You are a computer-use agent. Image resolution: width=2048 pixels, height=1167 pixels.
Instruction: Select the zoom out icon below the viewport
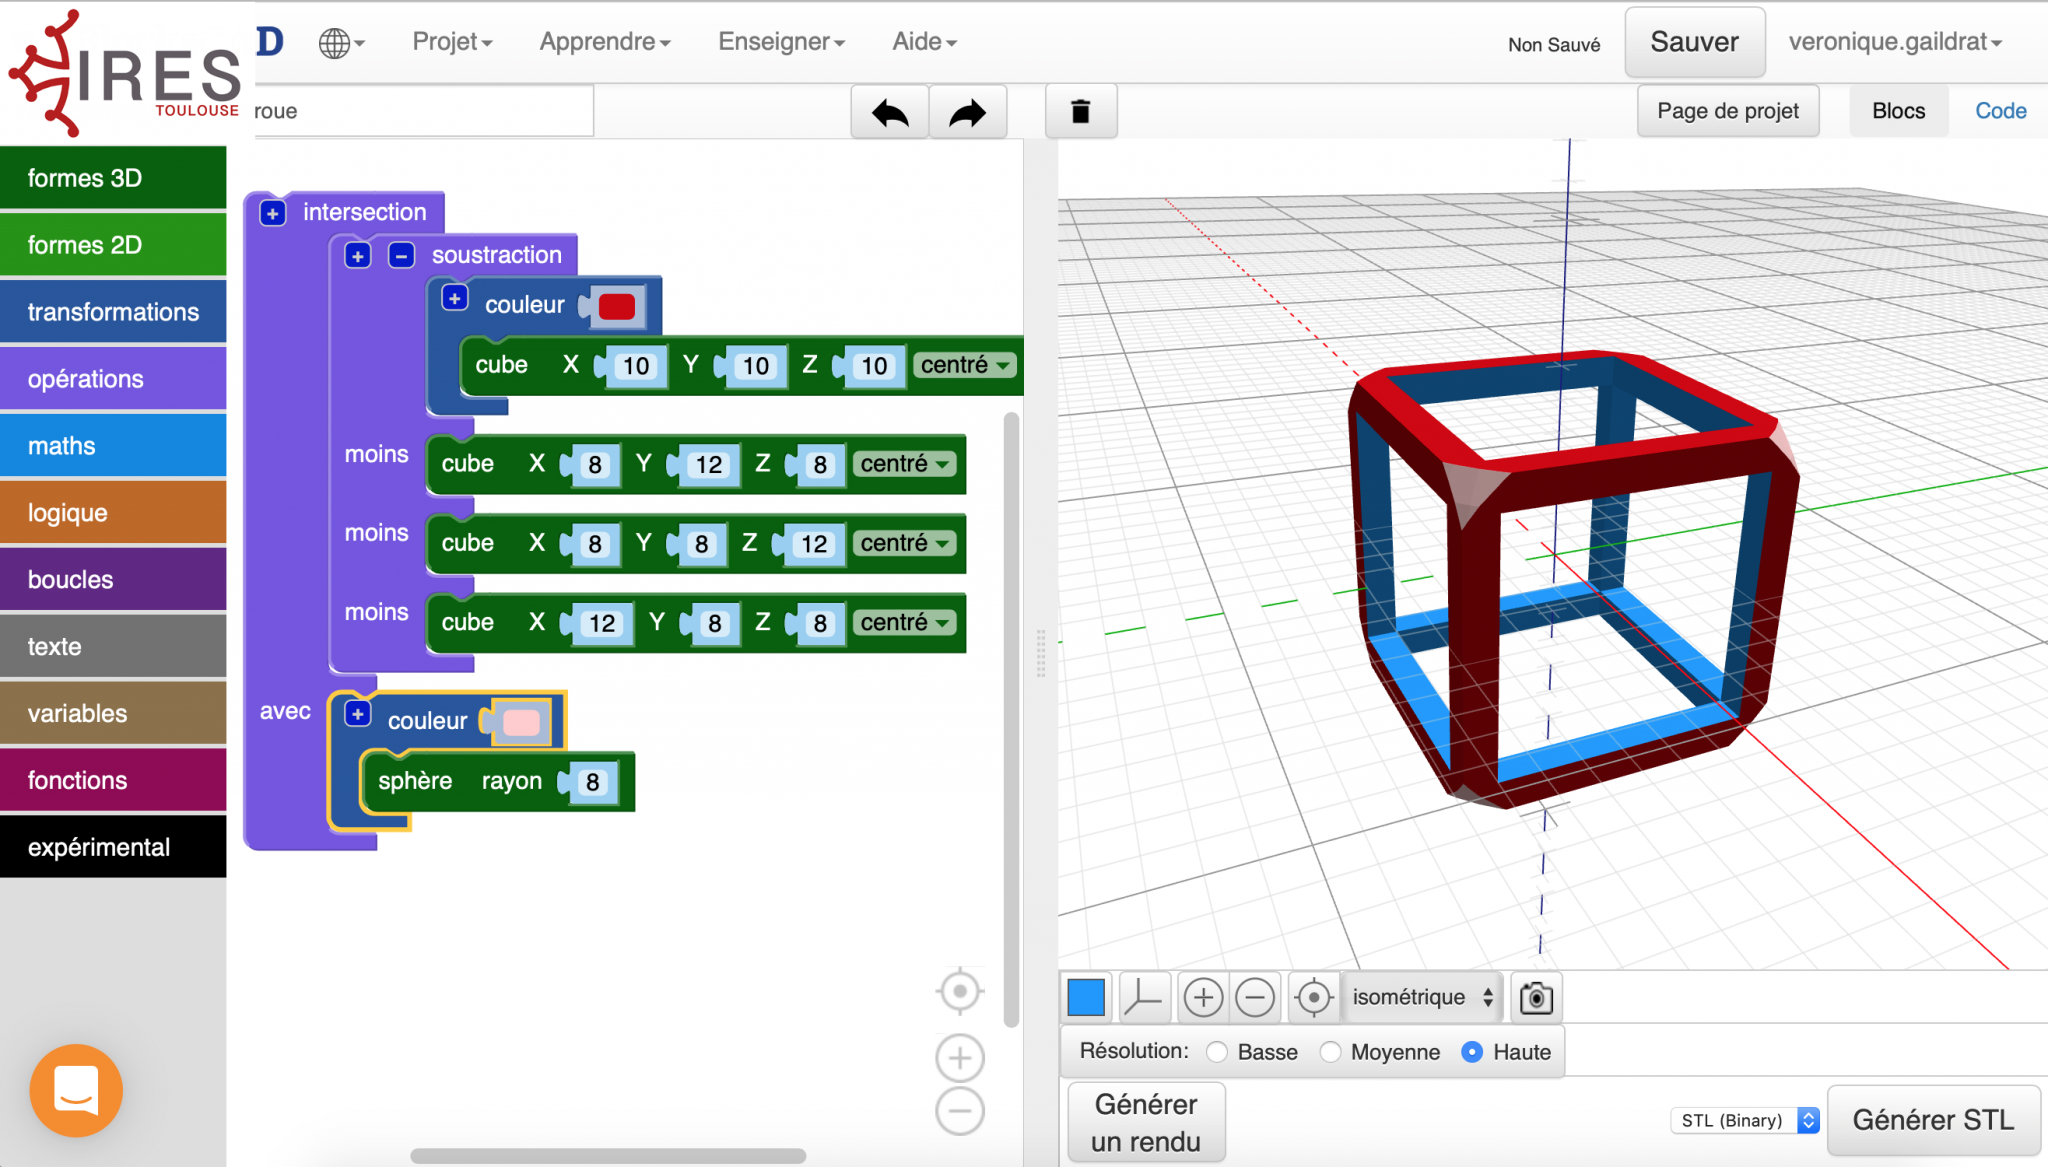[x=1257, y=997]
